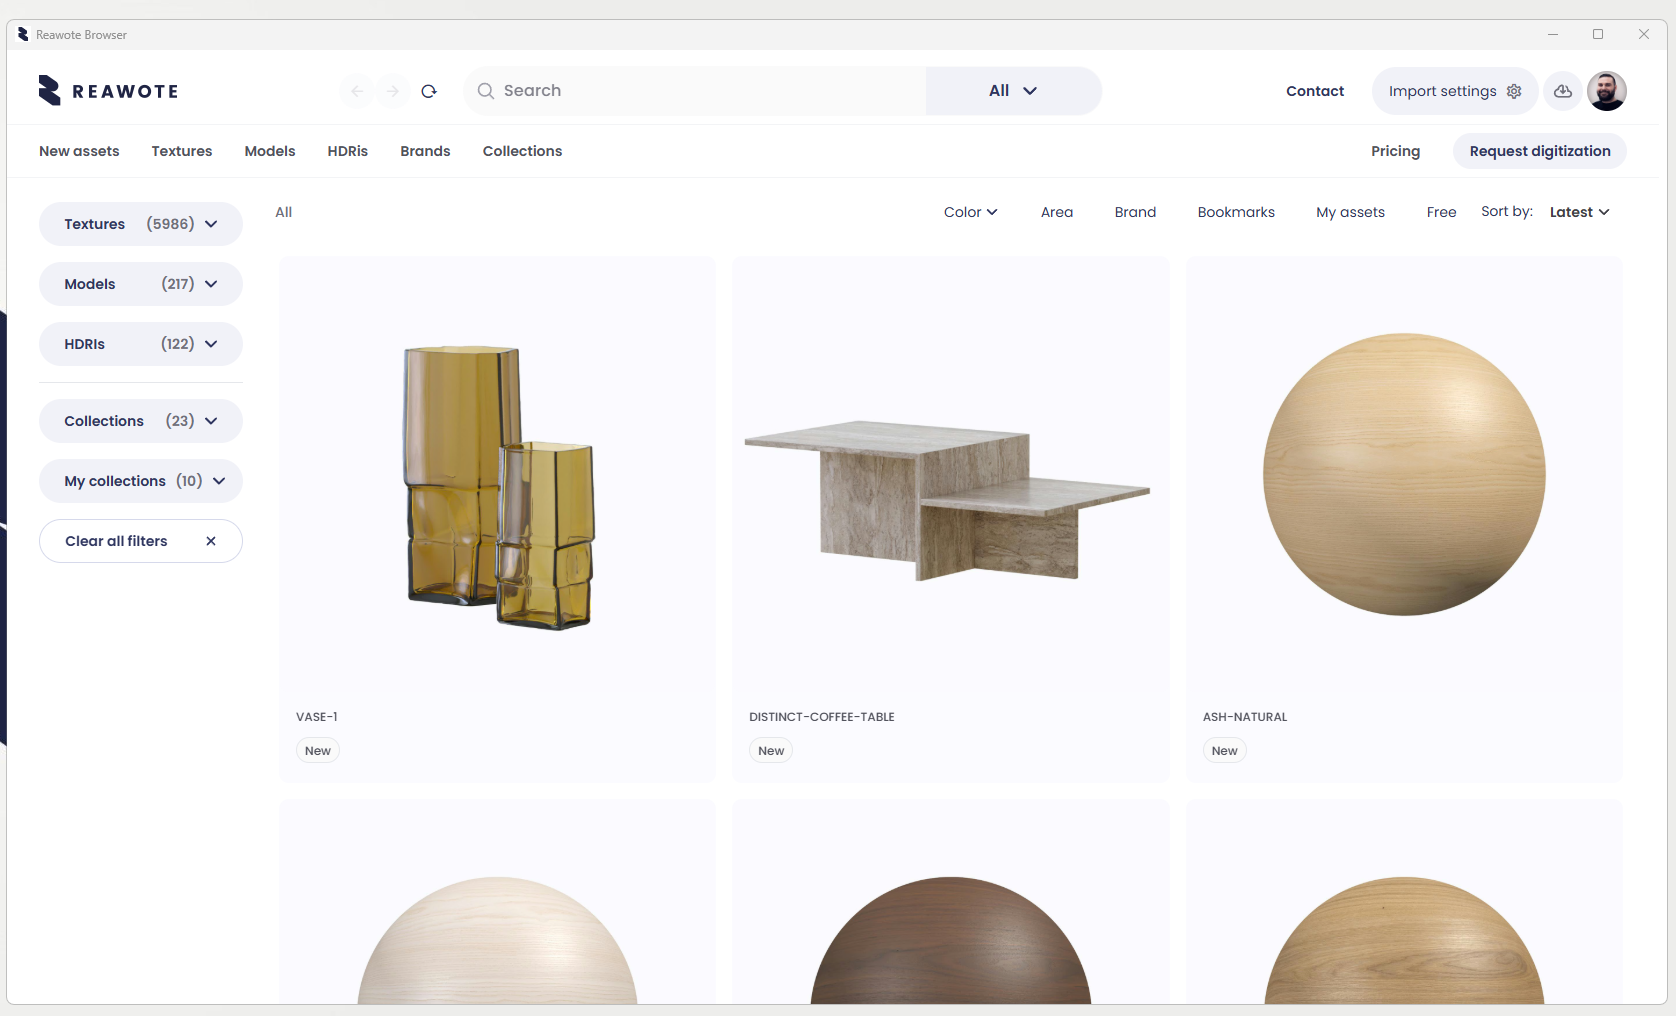The width and height of the screenshot is (1676, 1016).
Task: Open the HDRIs navigation tab
Action: click(348, 151)
